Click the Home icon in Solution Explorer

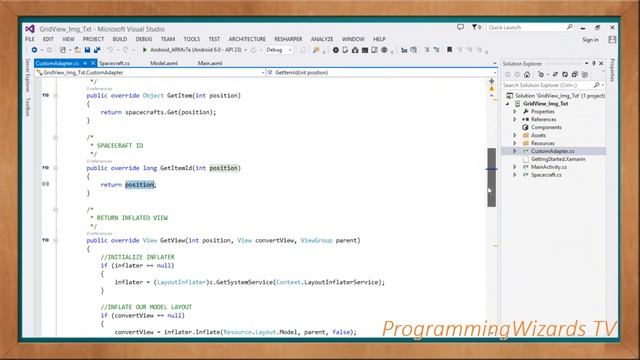click(527, 74)
